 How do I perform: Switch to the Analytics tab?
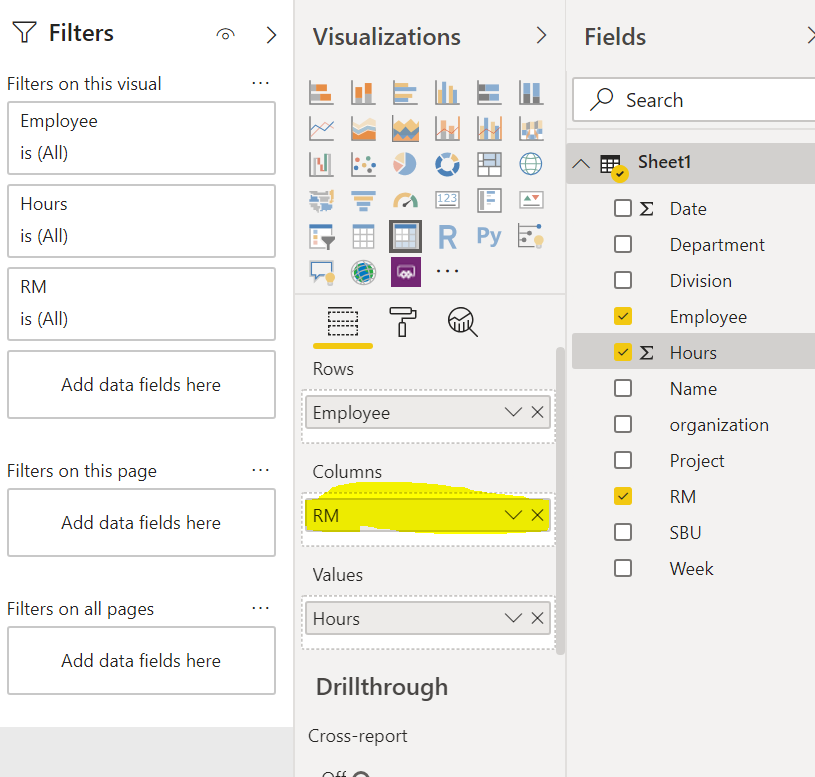click(462, 322)
